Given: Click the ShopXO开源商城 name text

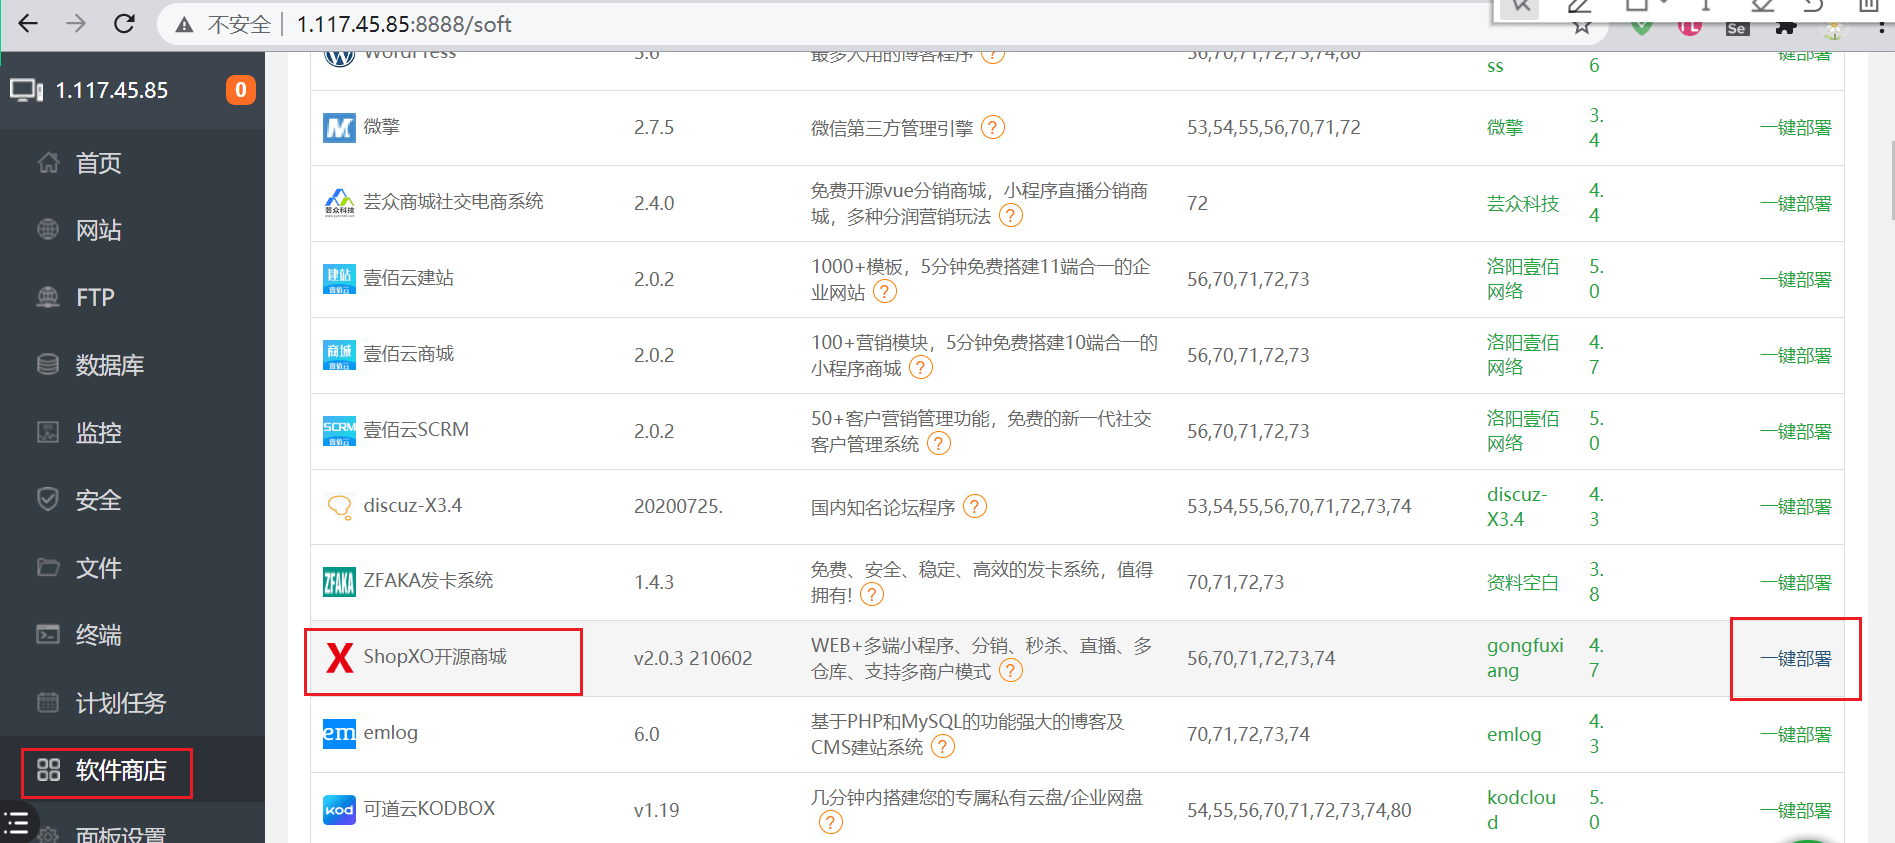Looking at the screenshot, I should point(435,657).
